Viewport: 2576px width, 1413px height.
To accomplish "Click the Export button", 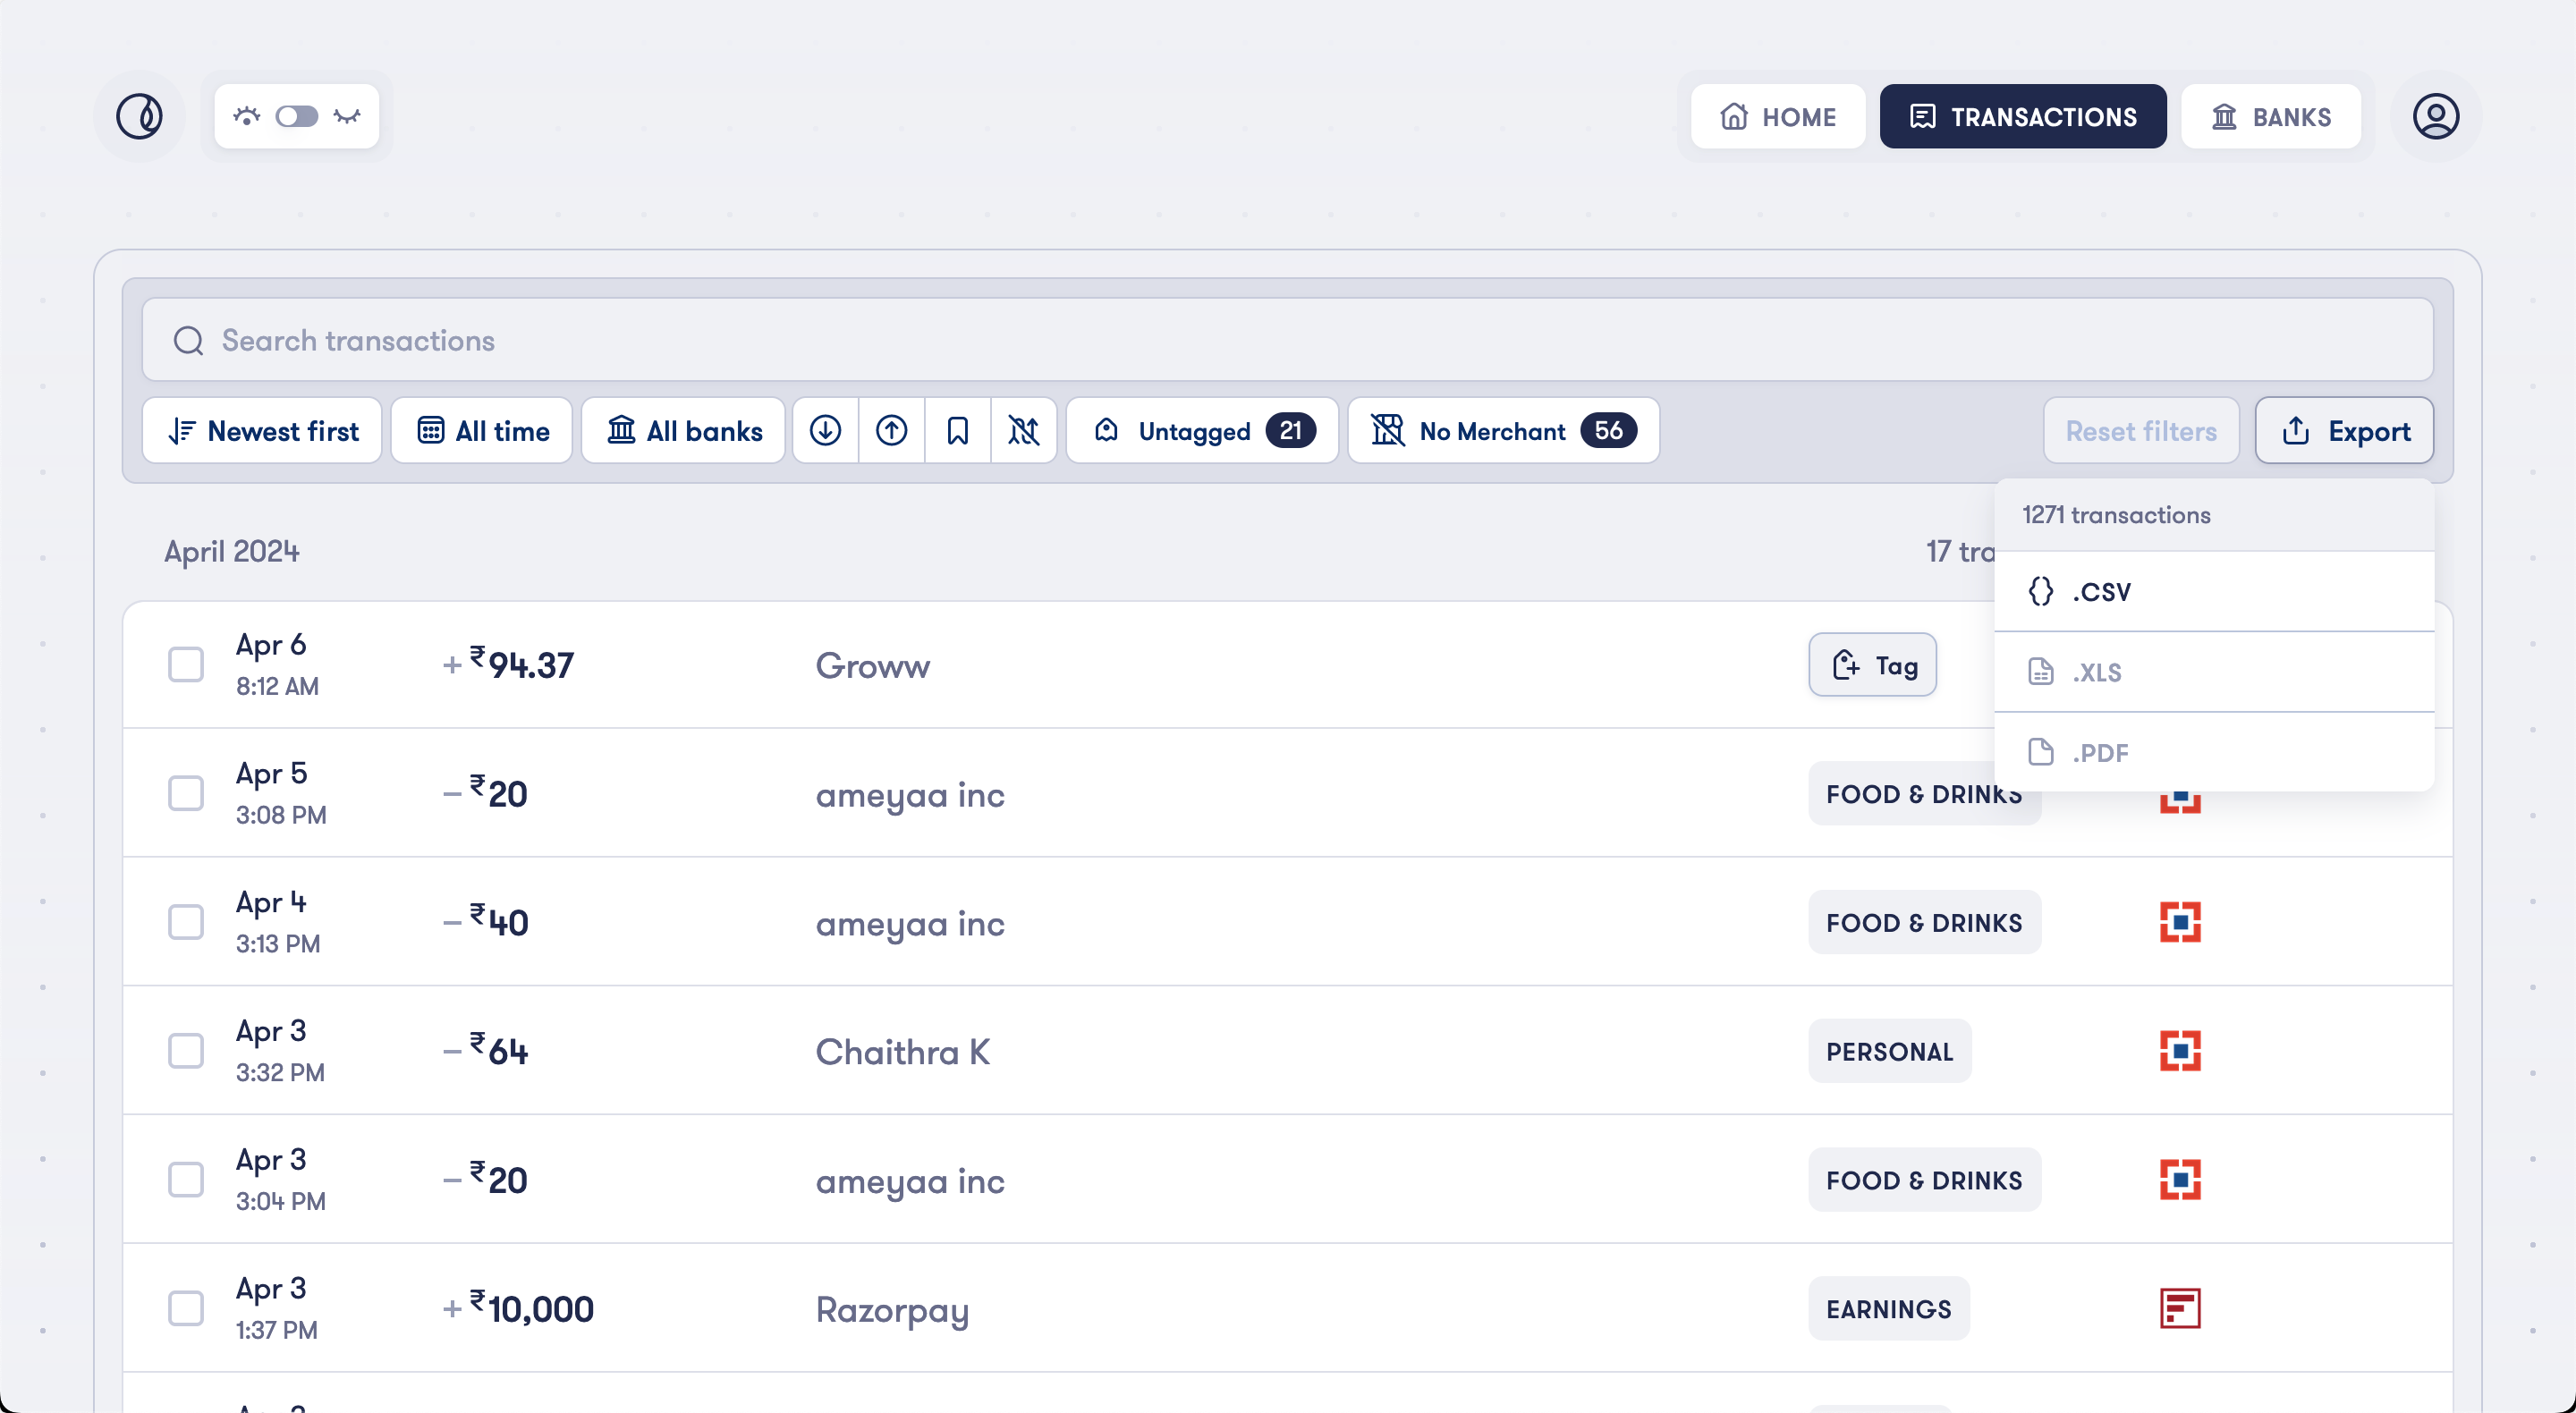I will [x=2344, y=431].
